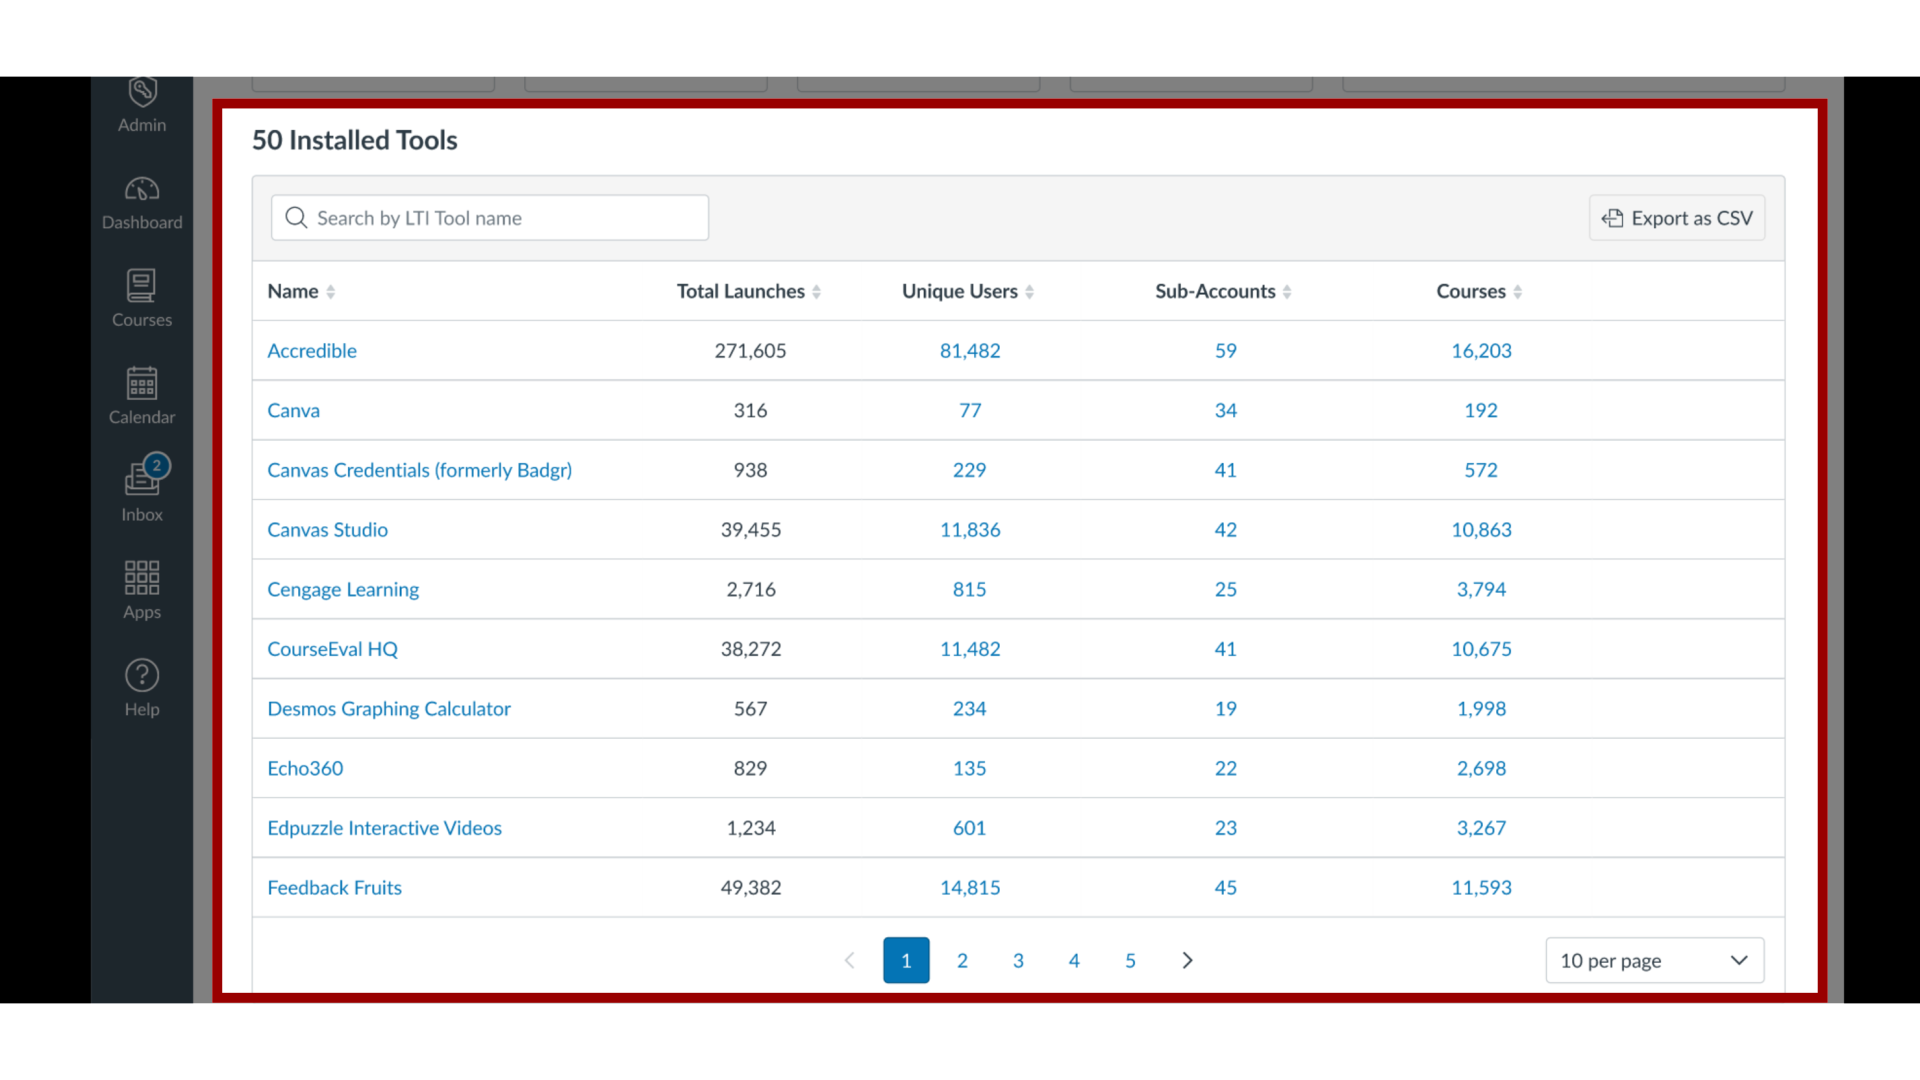Click the Inbox icon with badge

click(141, 481)
